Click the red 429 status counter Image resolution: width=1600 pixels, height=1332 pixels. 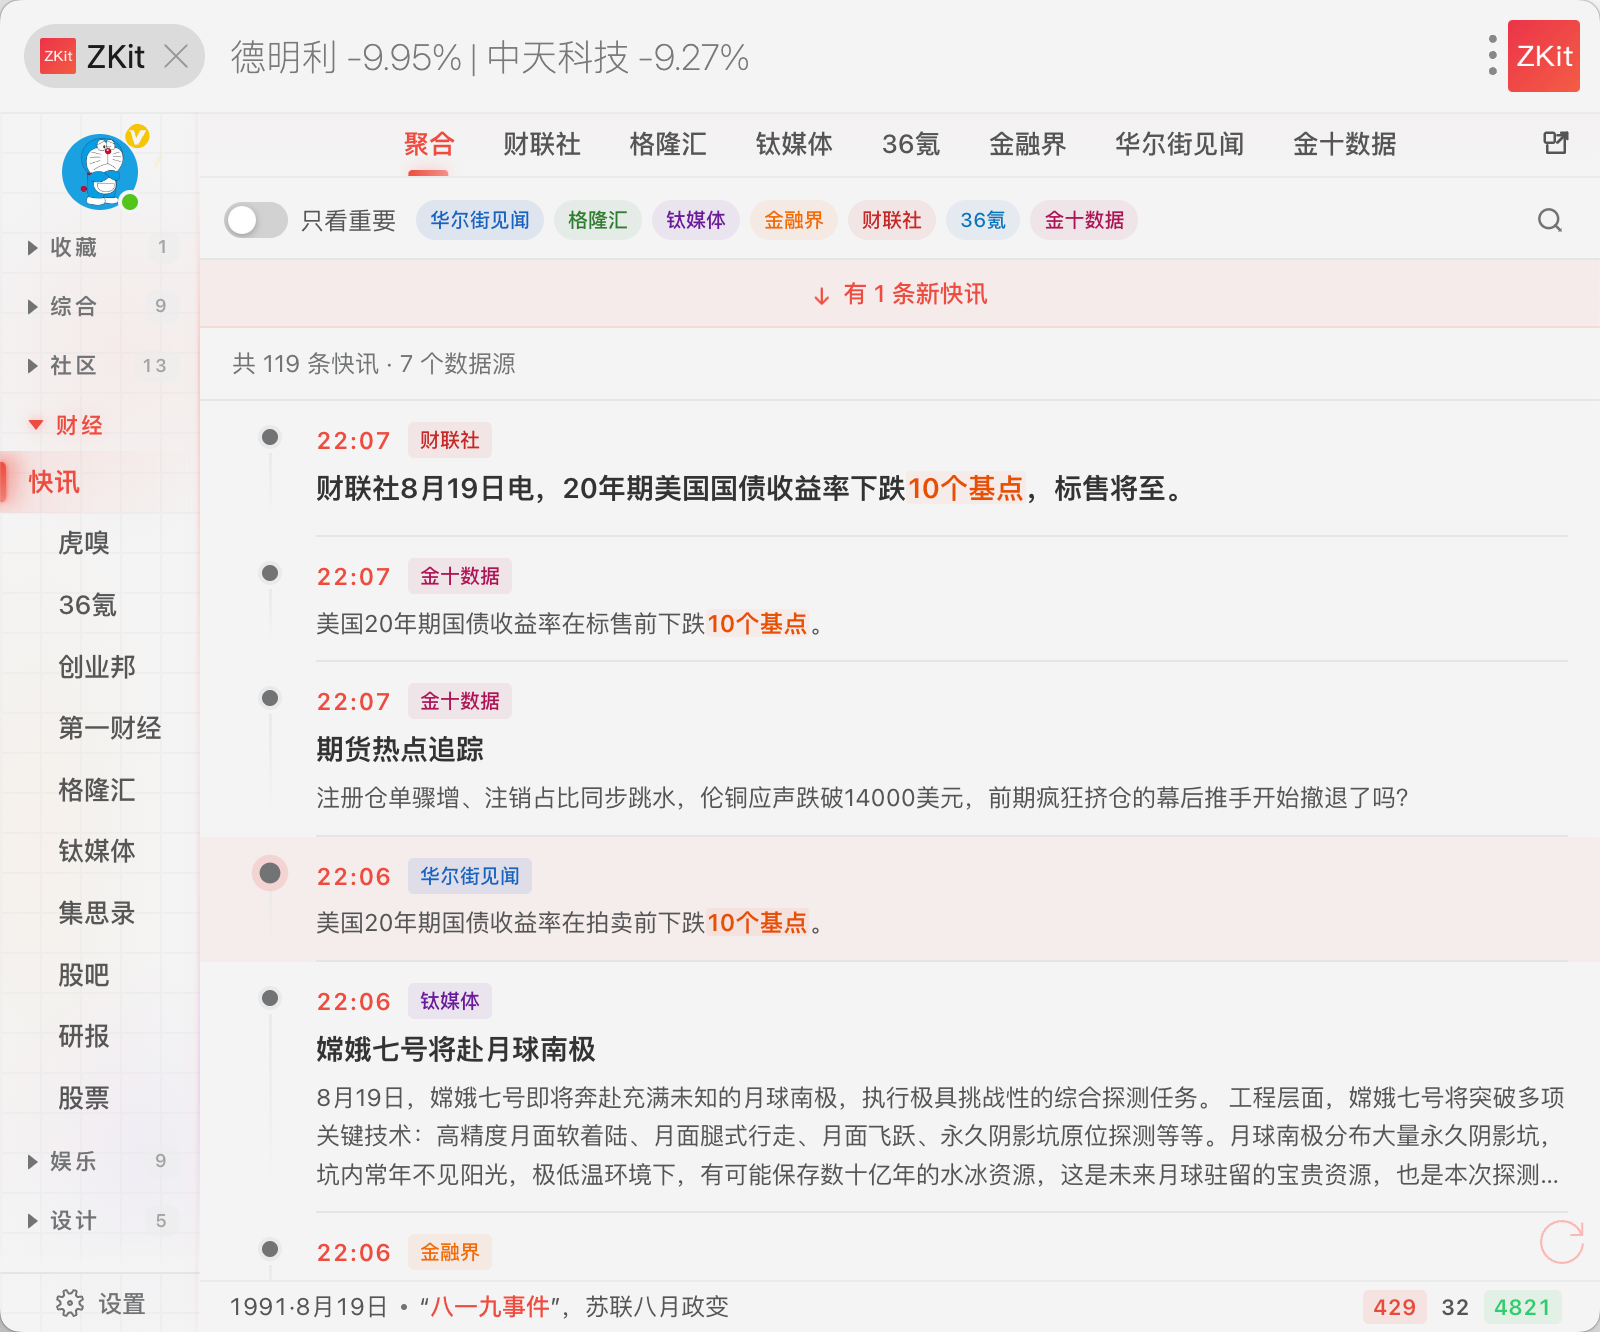(x=1395, y=1307)
